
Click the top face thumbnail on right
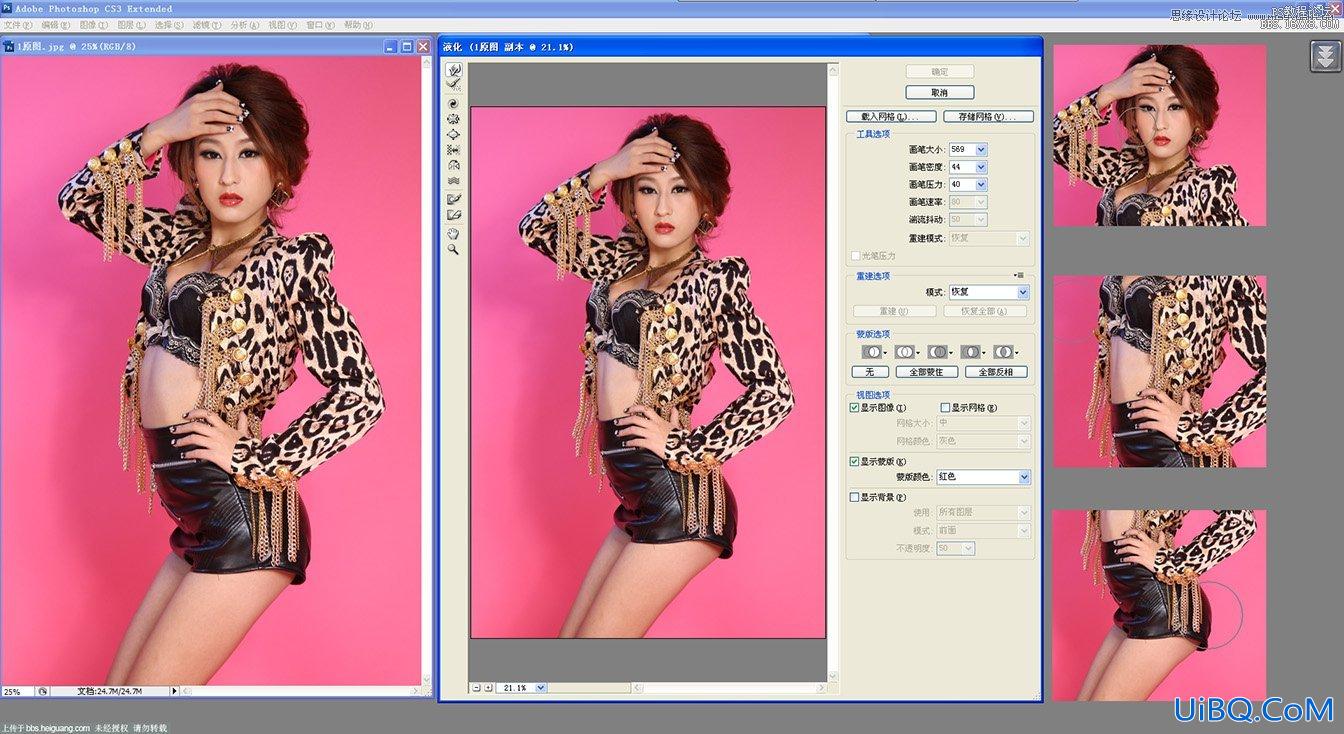(x=1160, y=135)
